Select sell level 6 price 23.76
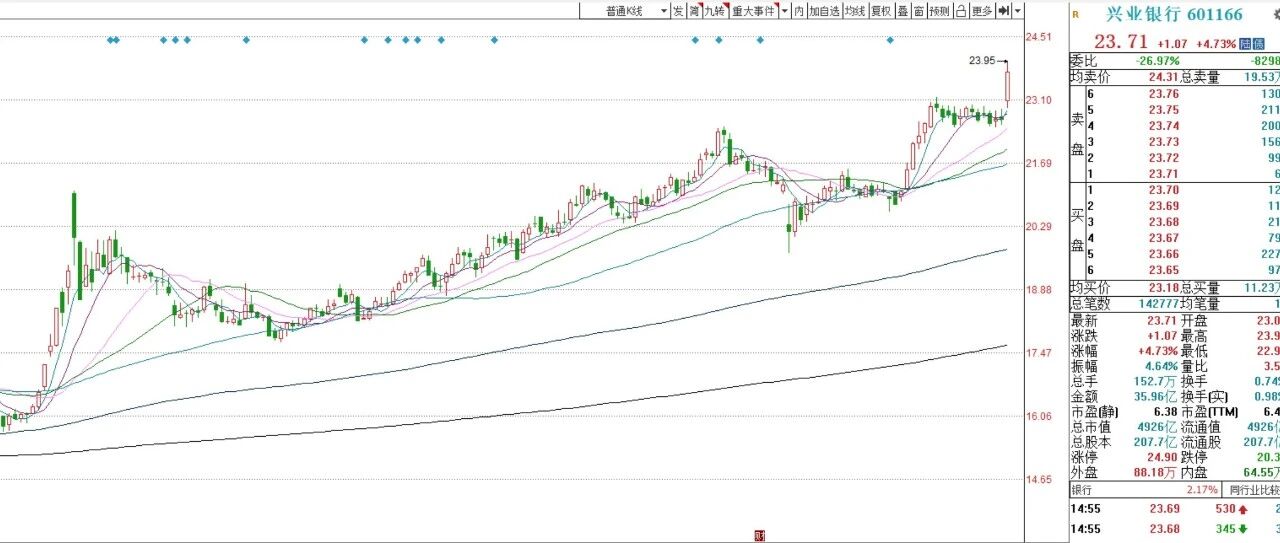1280x543 pixels. click(x=1164, y=93)
